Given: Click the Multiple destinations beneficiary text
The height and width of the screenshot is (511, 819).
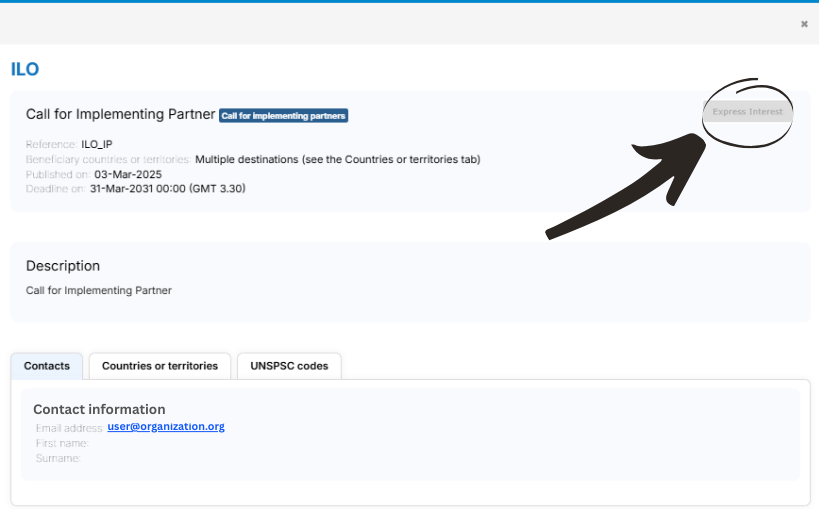Looking at the screenshot, I should tap(338, 159).
